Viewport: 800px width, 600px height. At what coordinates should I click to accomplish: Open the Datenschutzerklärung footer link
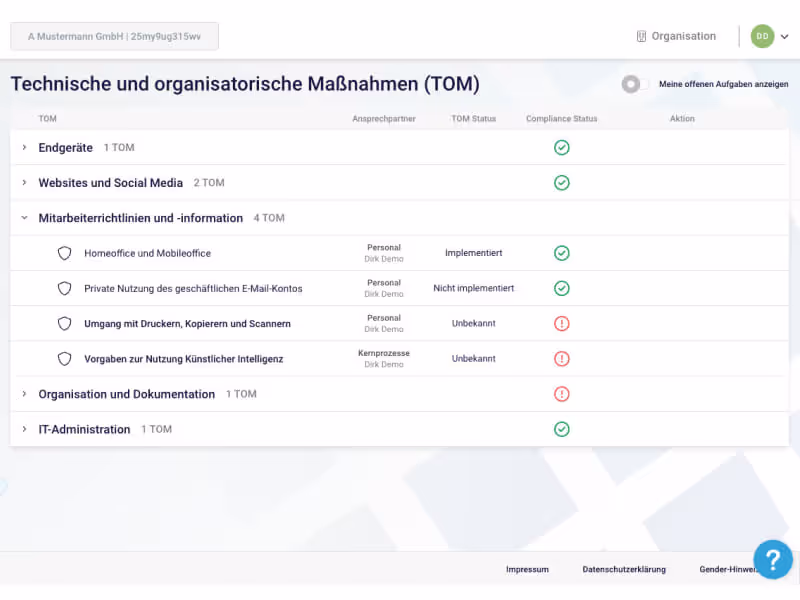click(624, 569)
